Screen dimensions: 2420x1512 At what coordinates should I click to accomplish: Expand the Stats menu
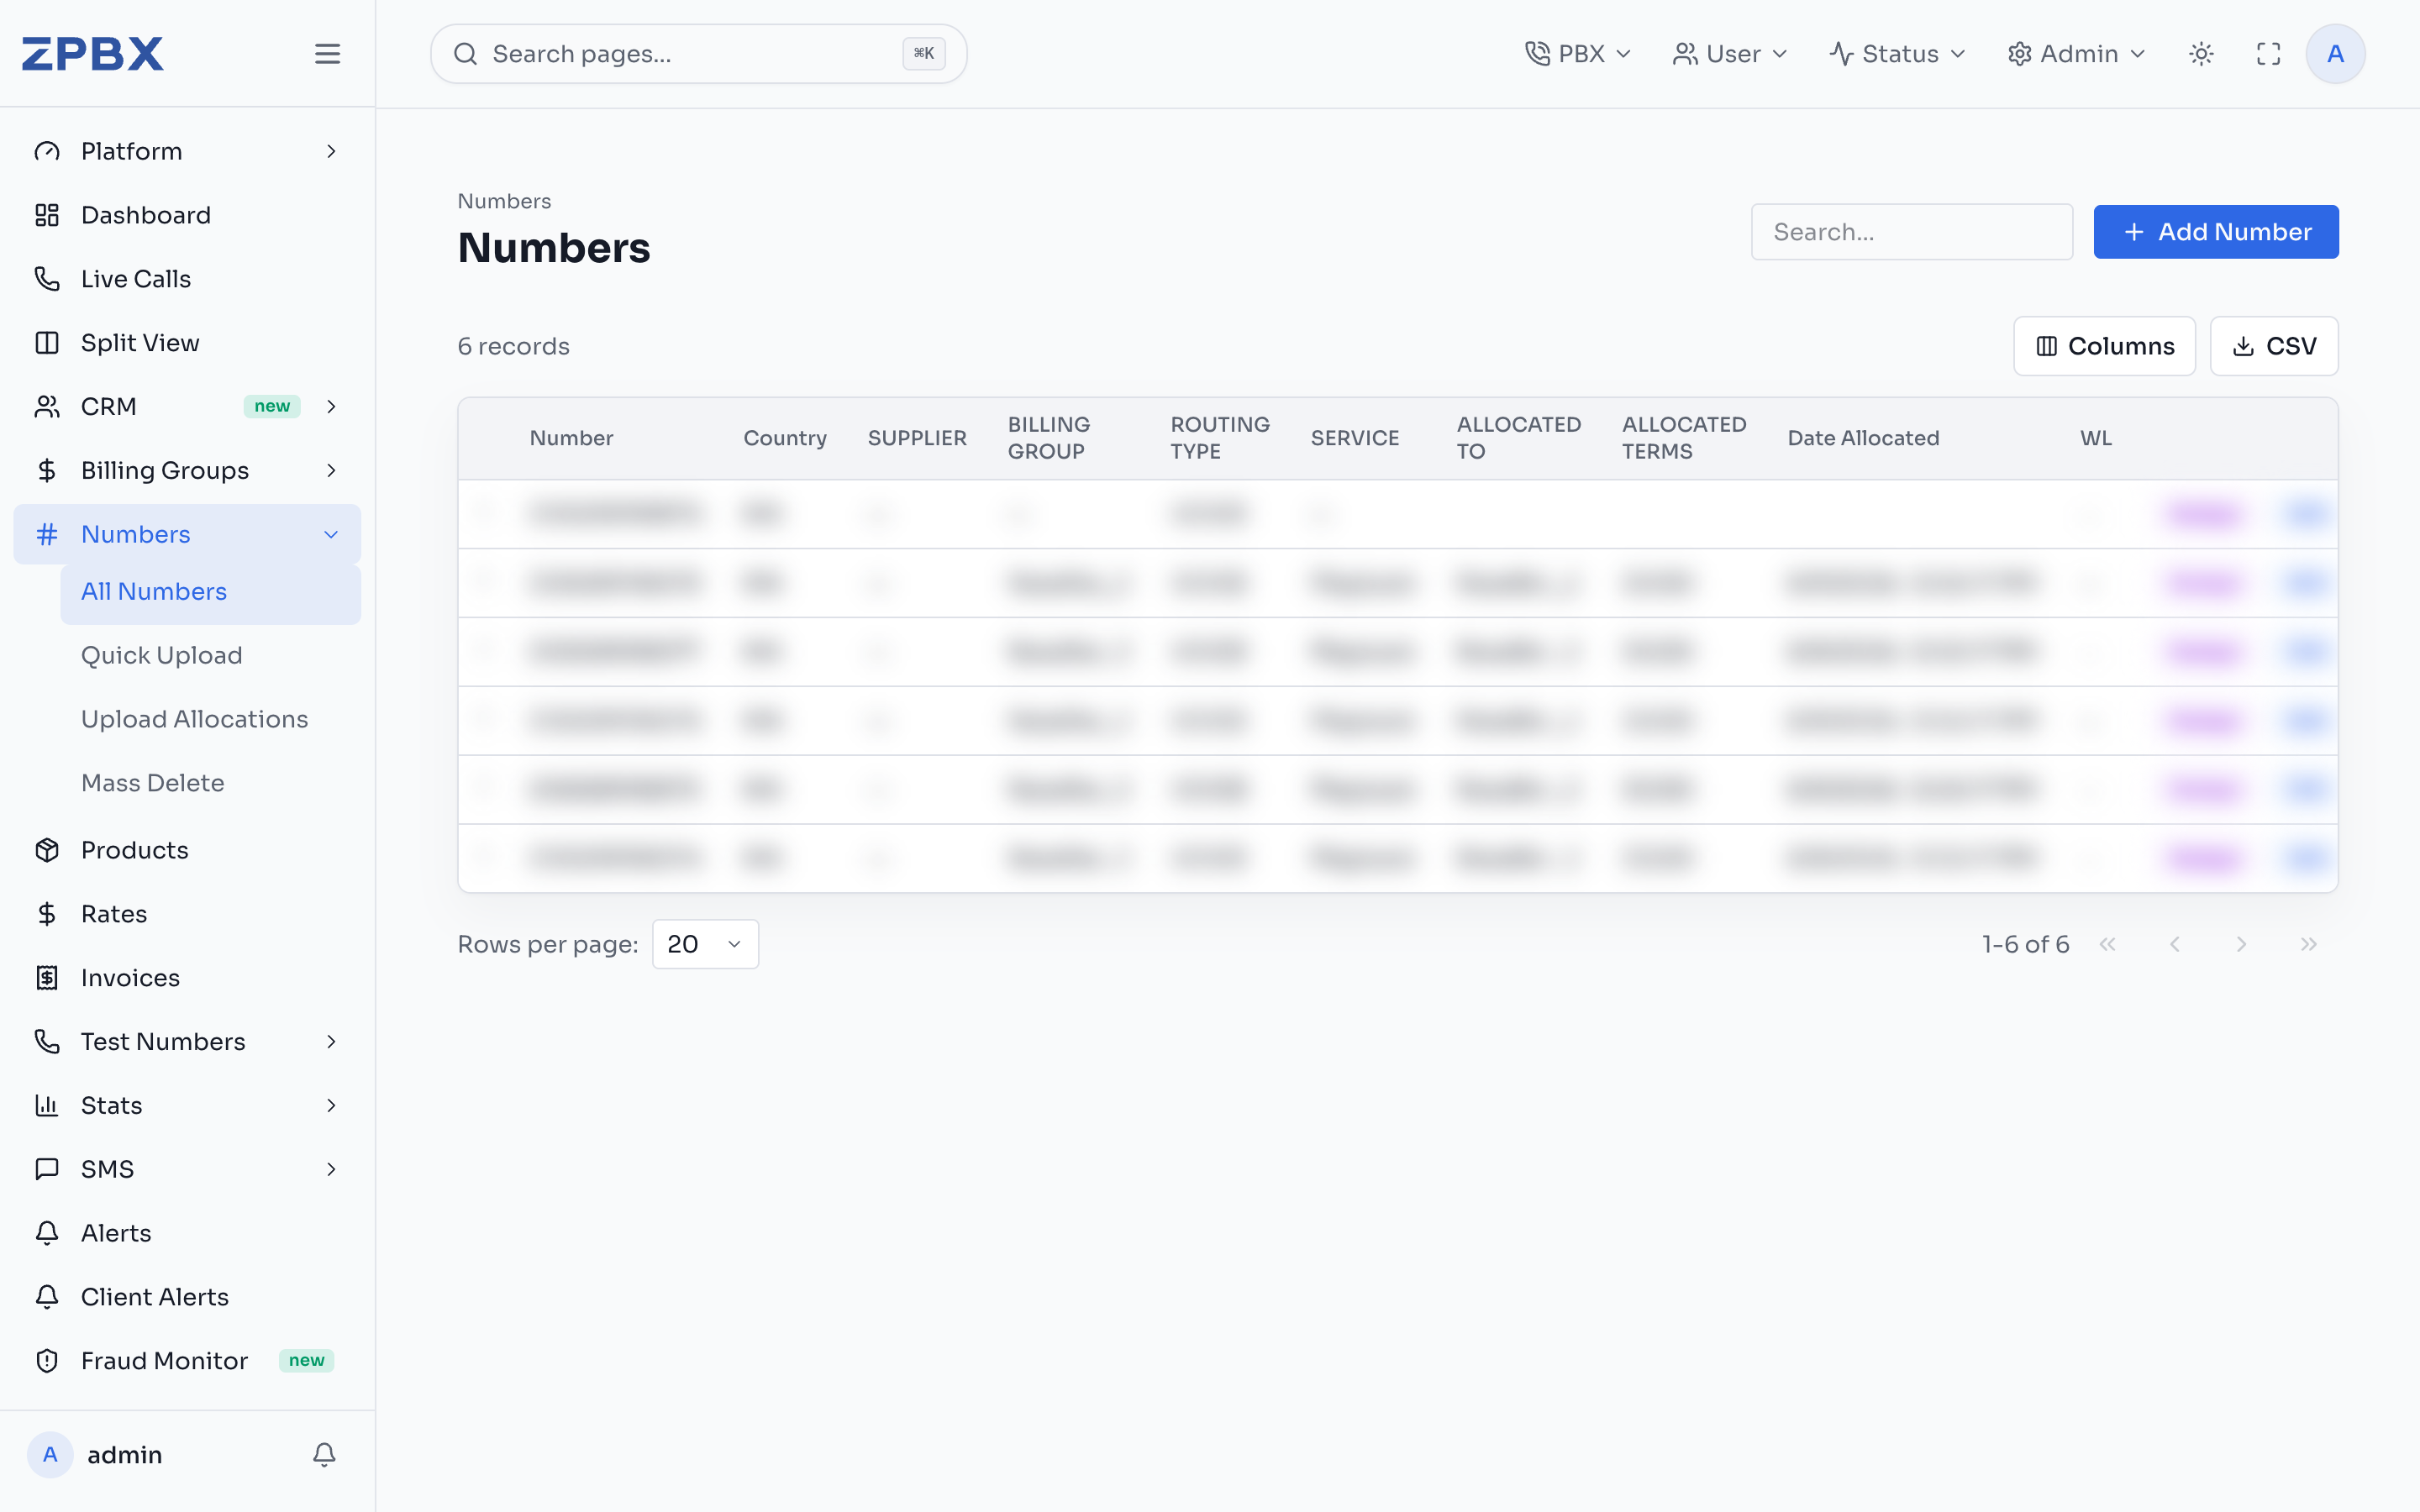pyautogui.click(x=187, y=1106)
